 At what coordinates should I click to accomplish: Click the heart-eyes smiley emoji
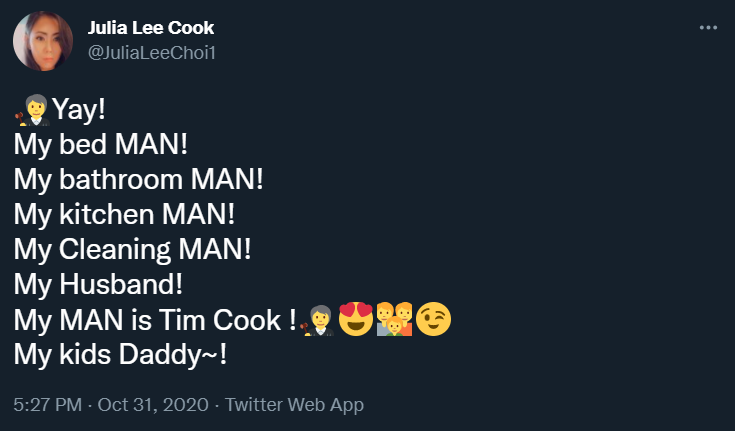pyautogui.click(x=356, y=320)
